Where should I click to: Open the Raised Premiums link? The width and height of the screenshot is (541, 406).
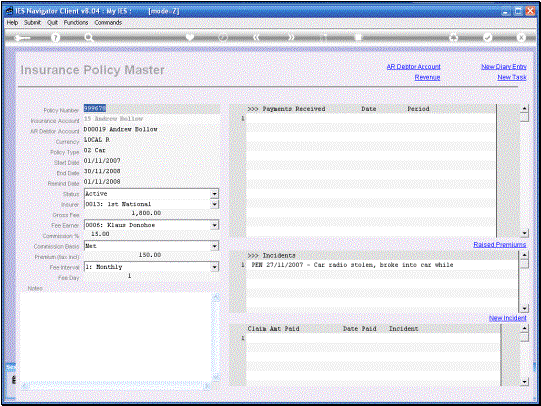point(500,245)
